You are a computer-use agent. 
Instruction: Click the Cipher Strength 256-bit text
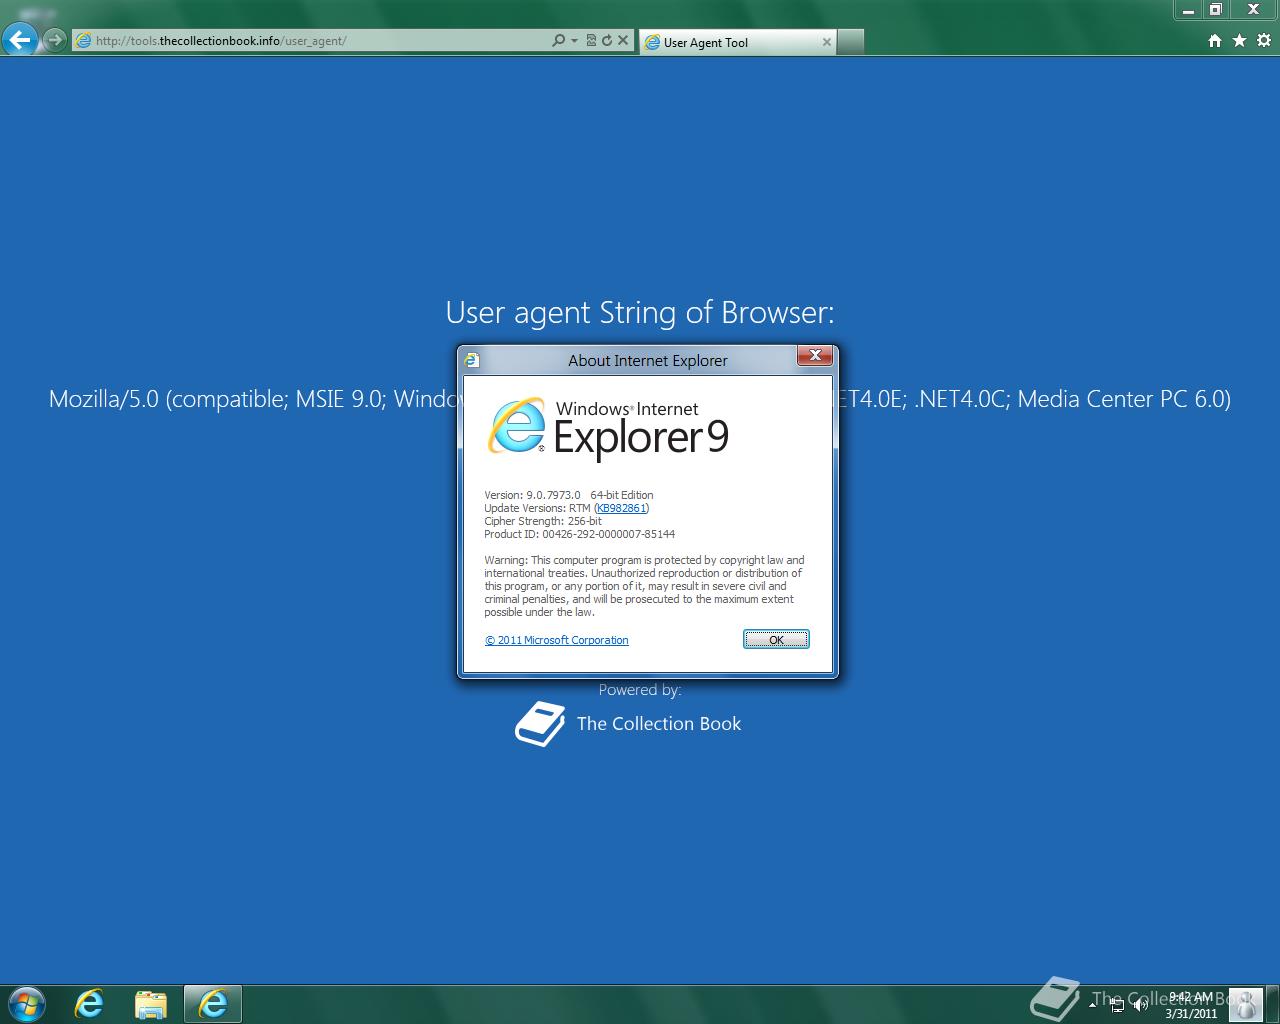coord(543,521)
